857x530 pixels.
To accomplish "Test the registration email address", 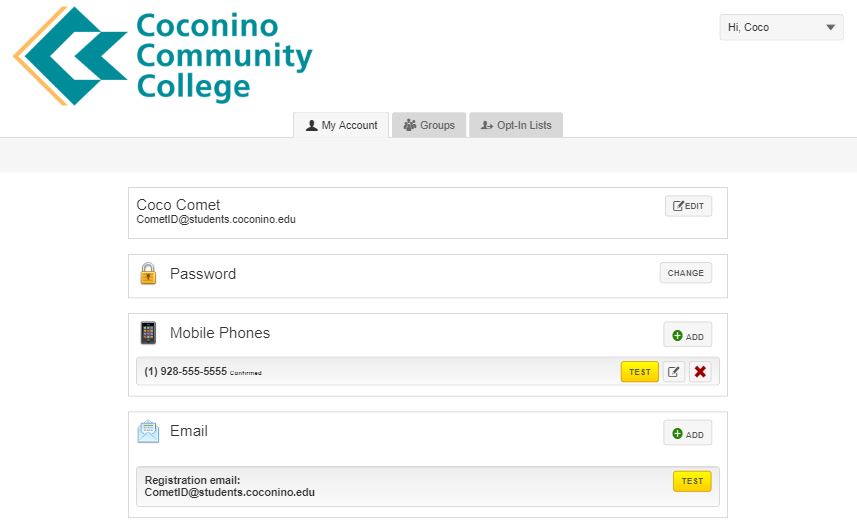I will [x=692, y=481].
